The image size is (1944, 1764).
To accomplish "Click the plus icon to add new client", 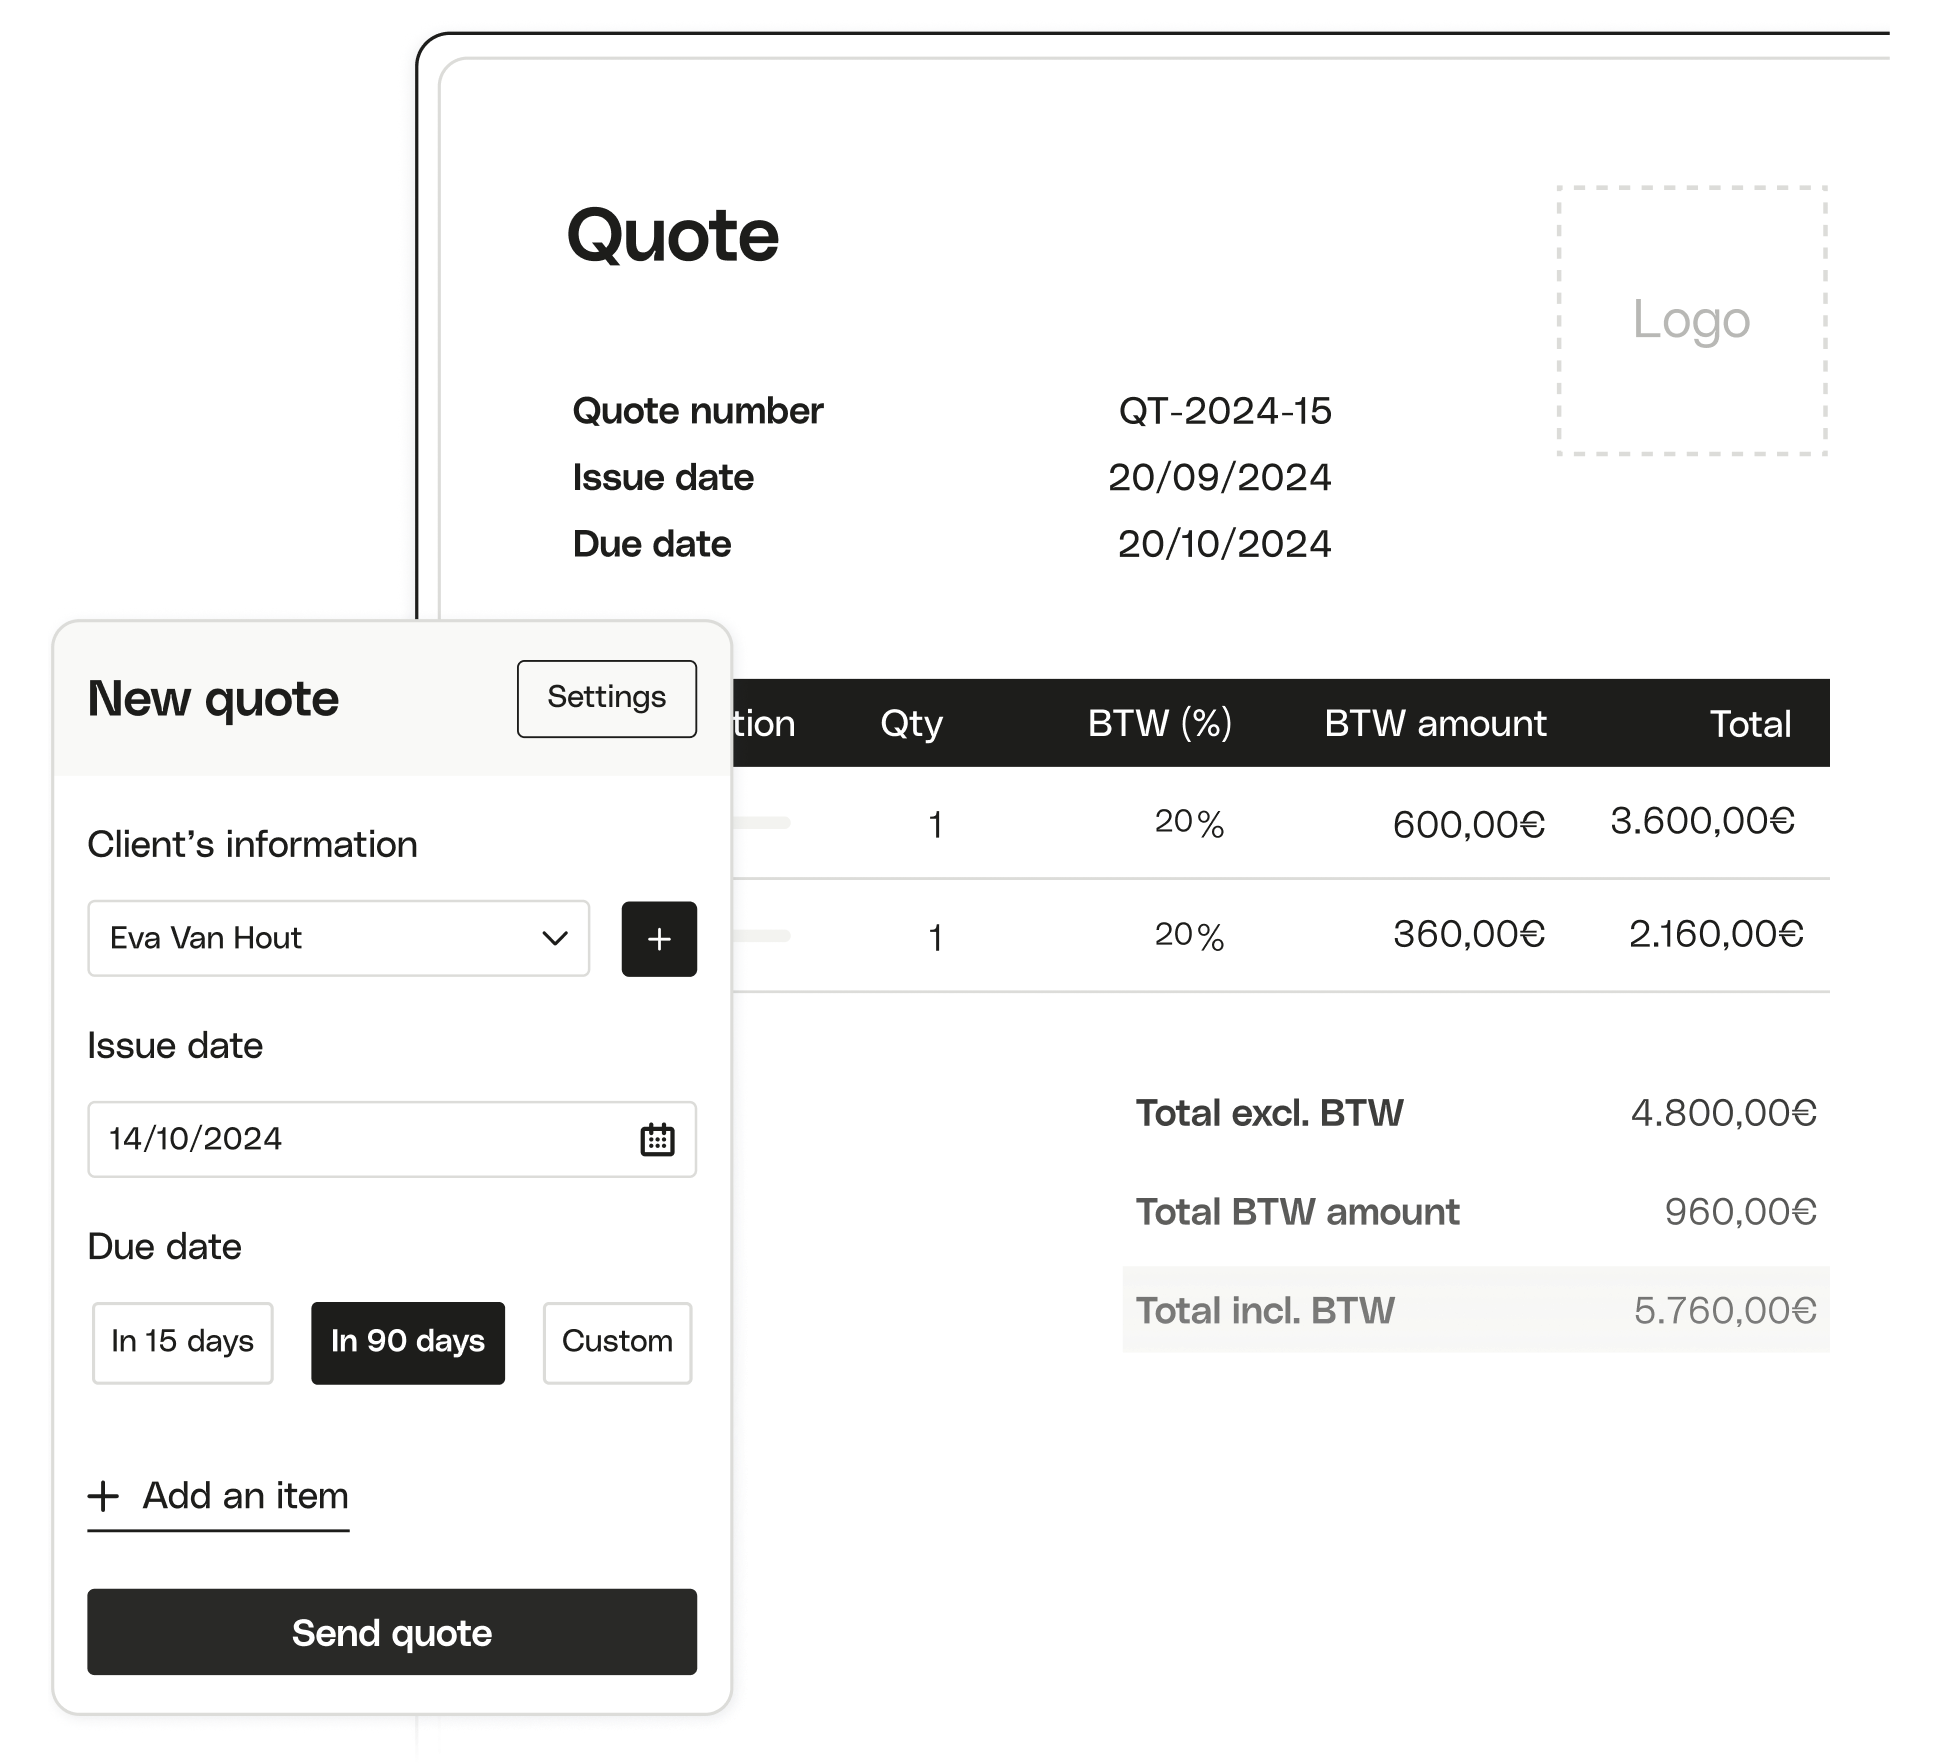I will click(659, 938).
